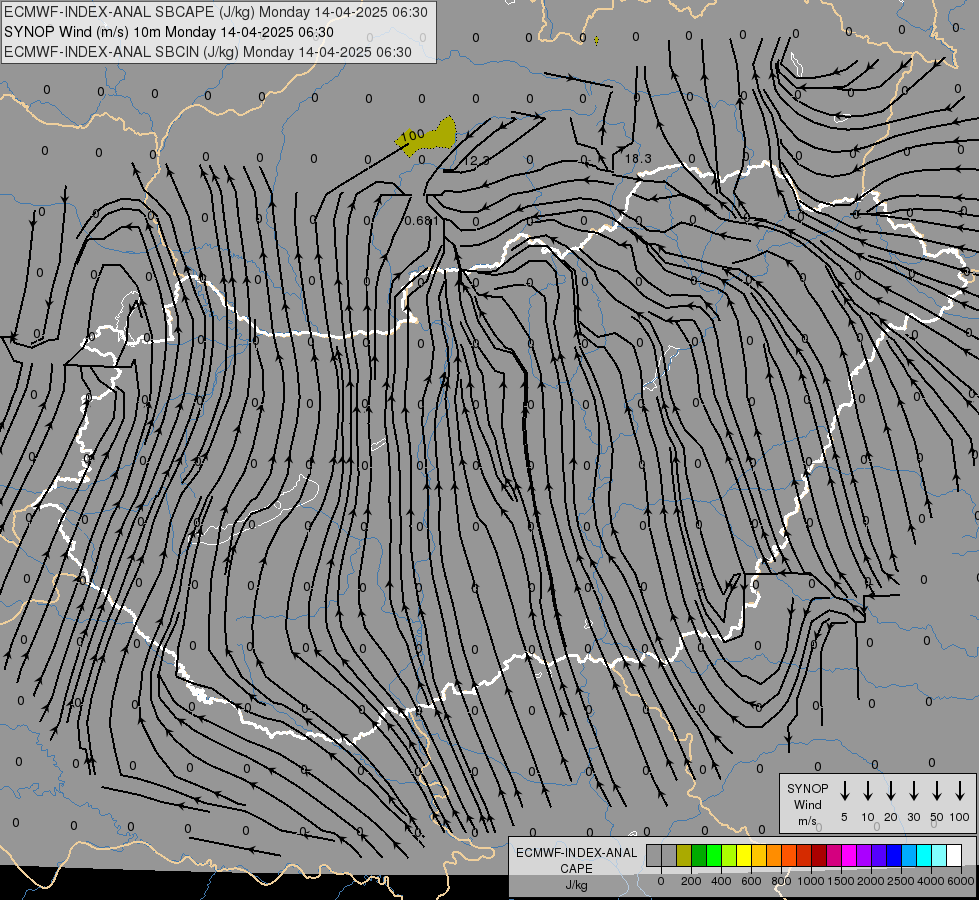Click the olive swatch in the CAPE legend

pyautogui.click(x=684, y=856)
